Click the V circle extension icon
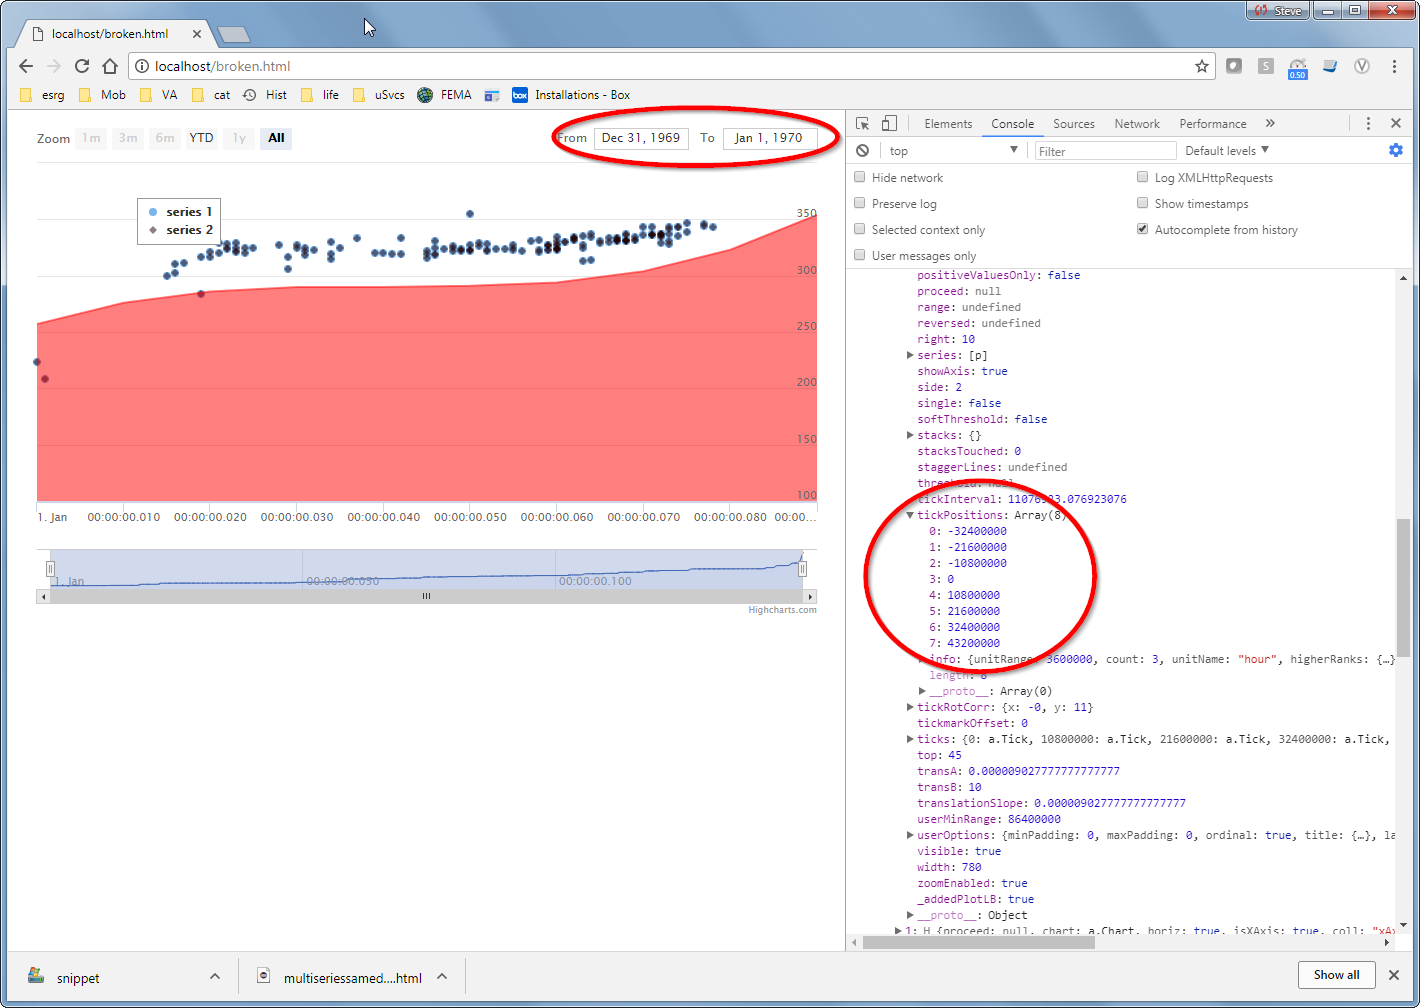1420x1008 pixels. [x=1361, y=66]
